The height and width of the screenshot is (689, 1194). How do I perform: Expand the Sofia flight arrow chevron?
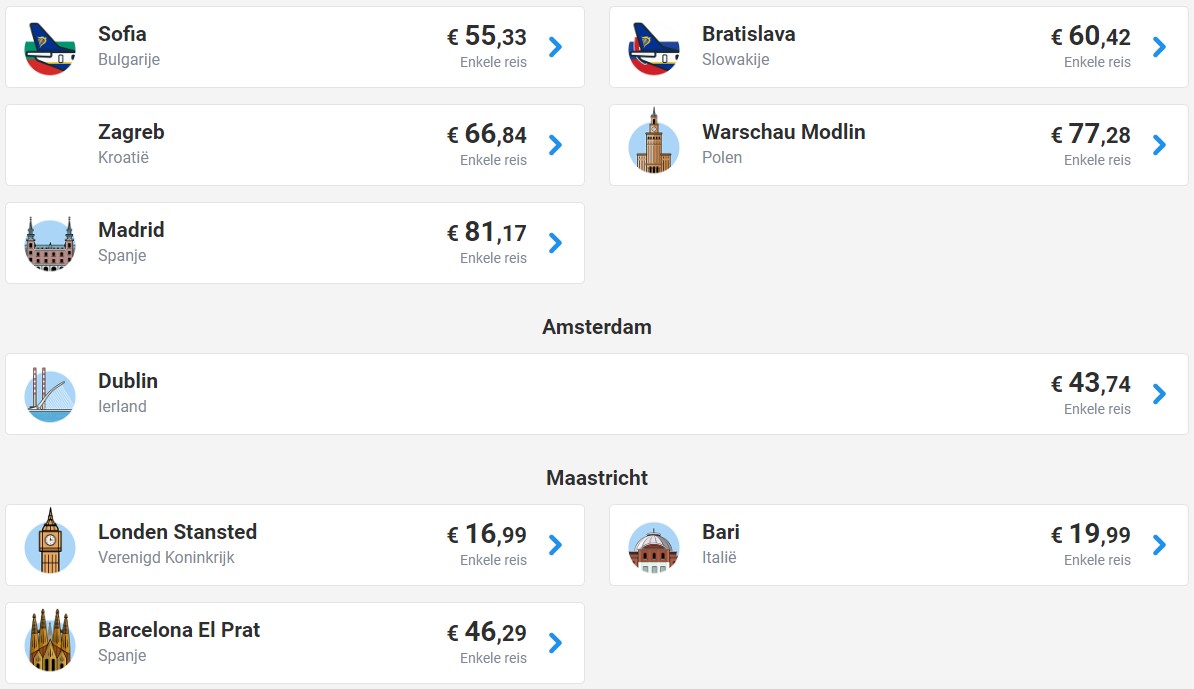tap(556, 47)
